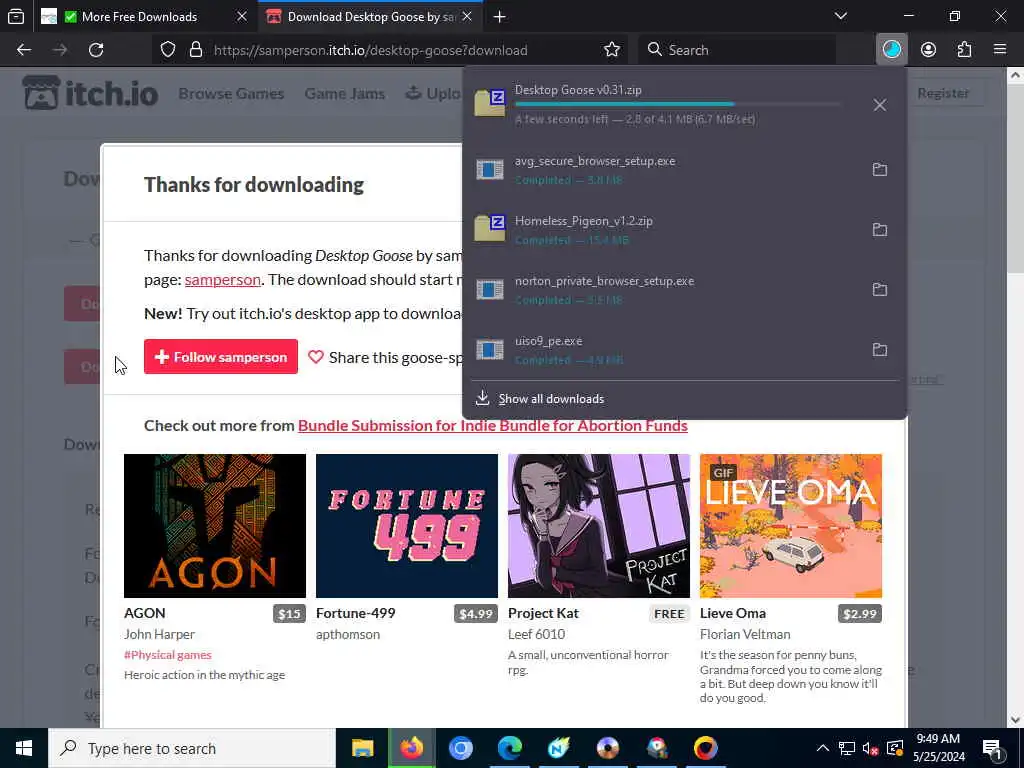
Task: Open tracking protection shield icon
Action: (168, 50)
